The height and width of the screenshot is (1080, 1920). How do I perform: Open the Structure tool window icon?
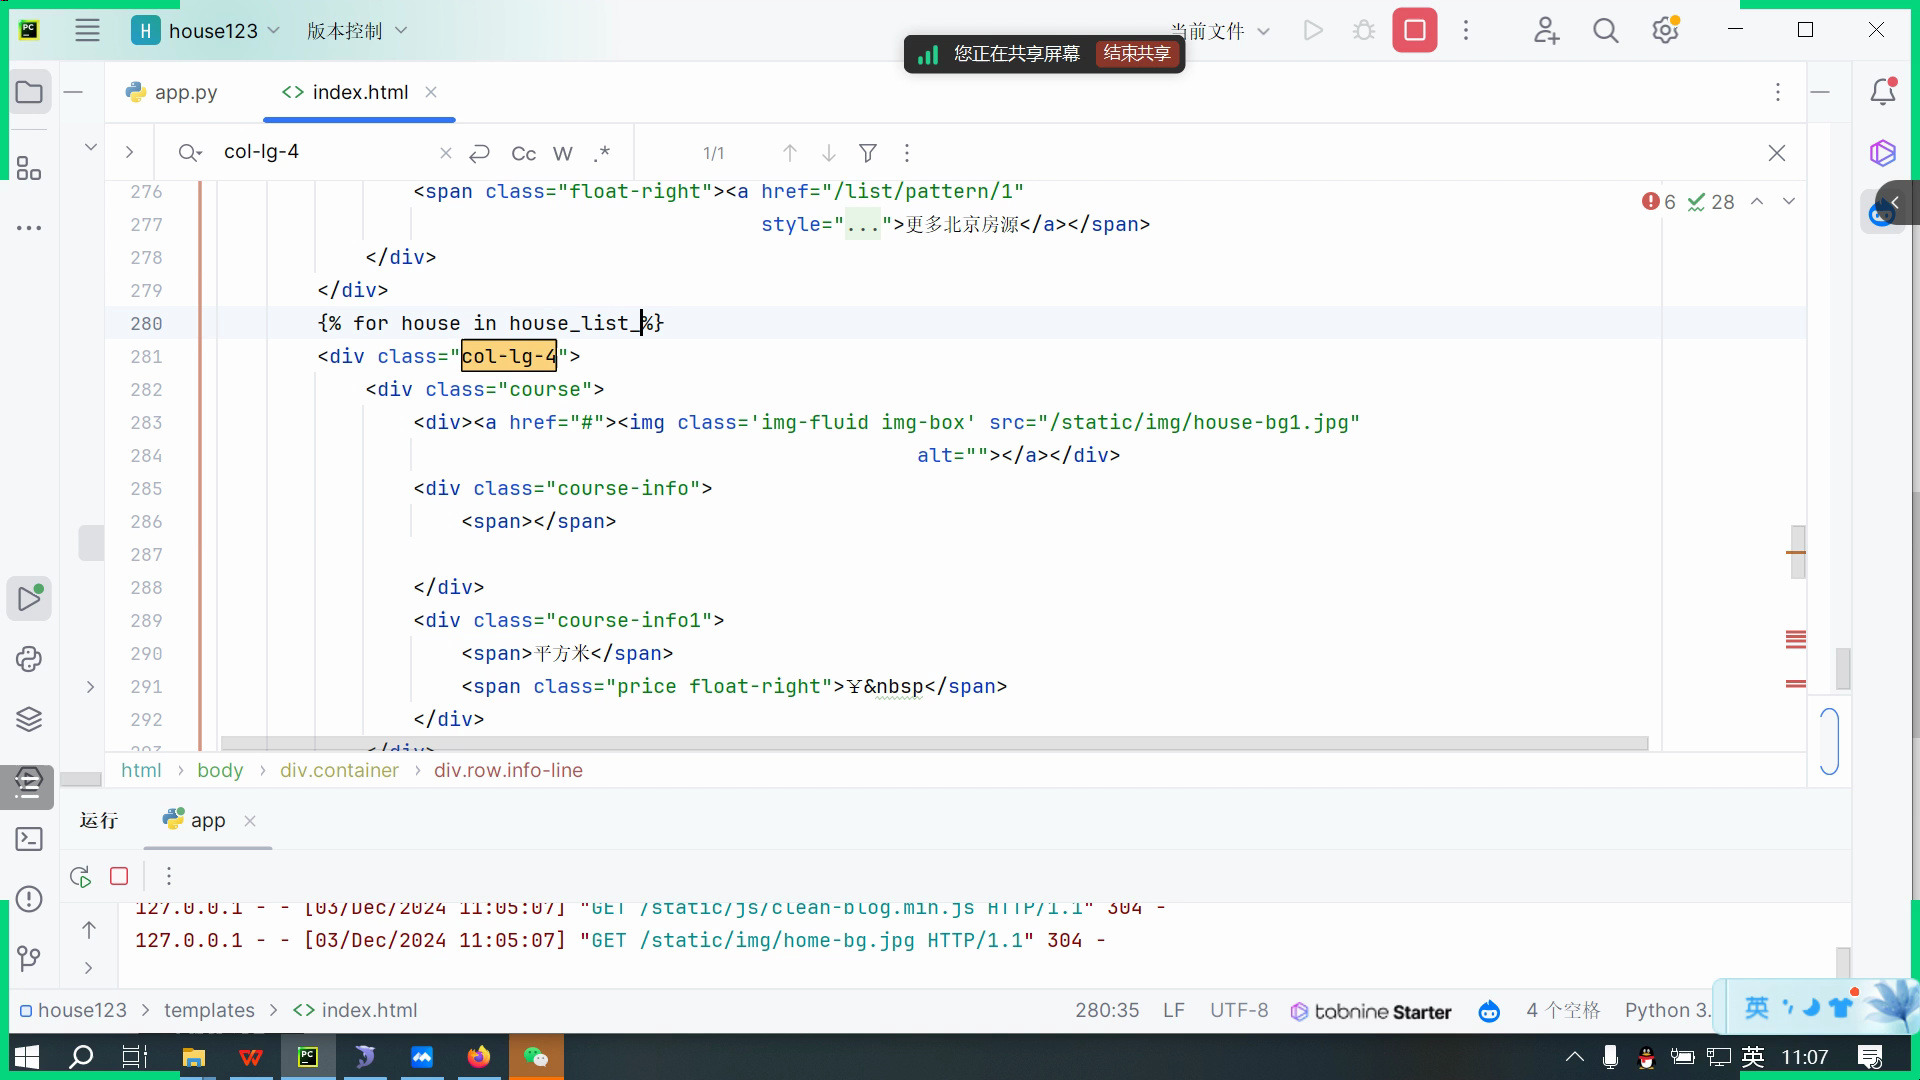(29, 169)
